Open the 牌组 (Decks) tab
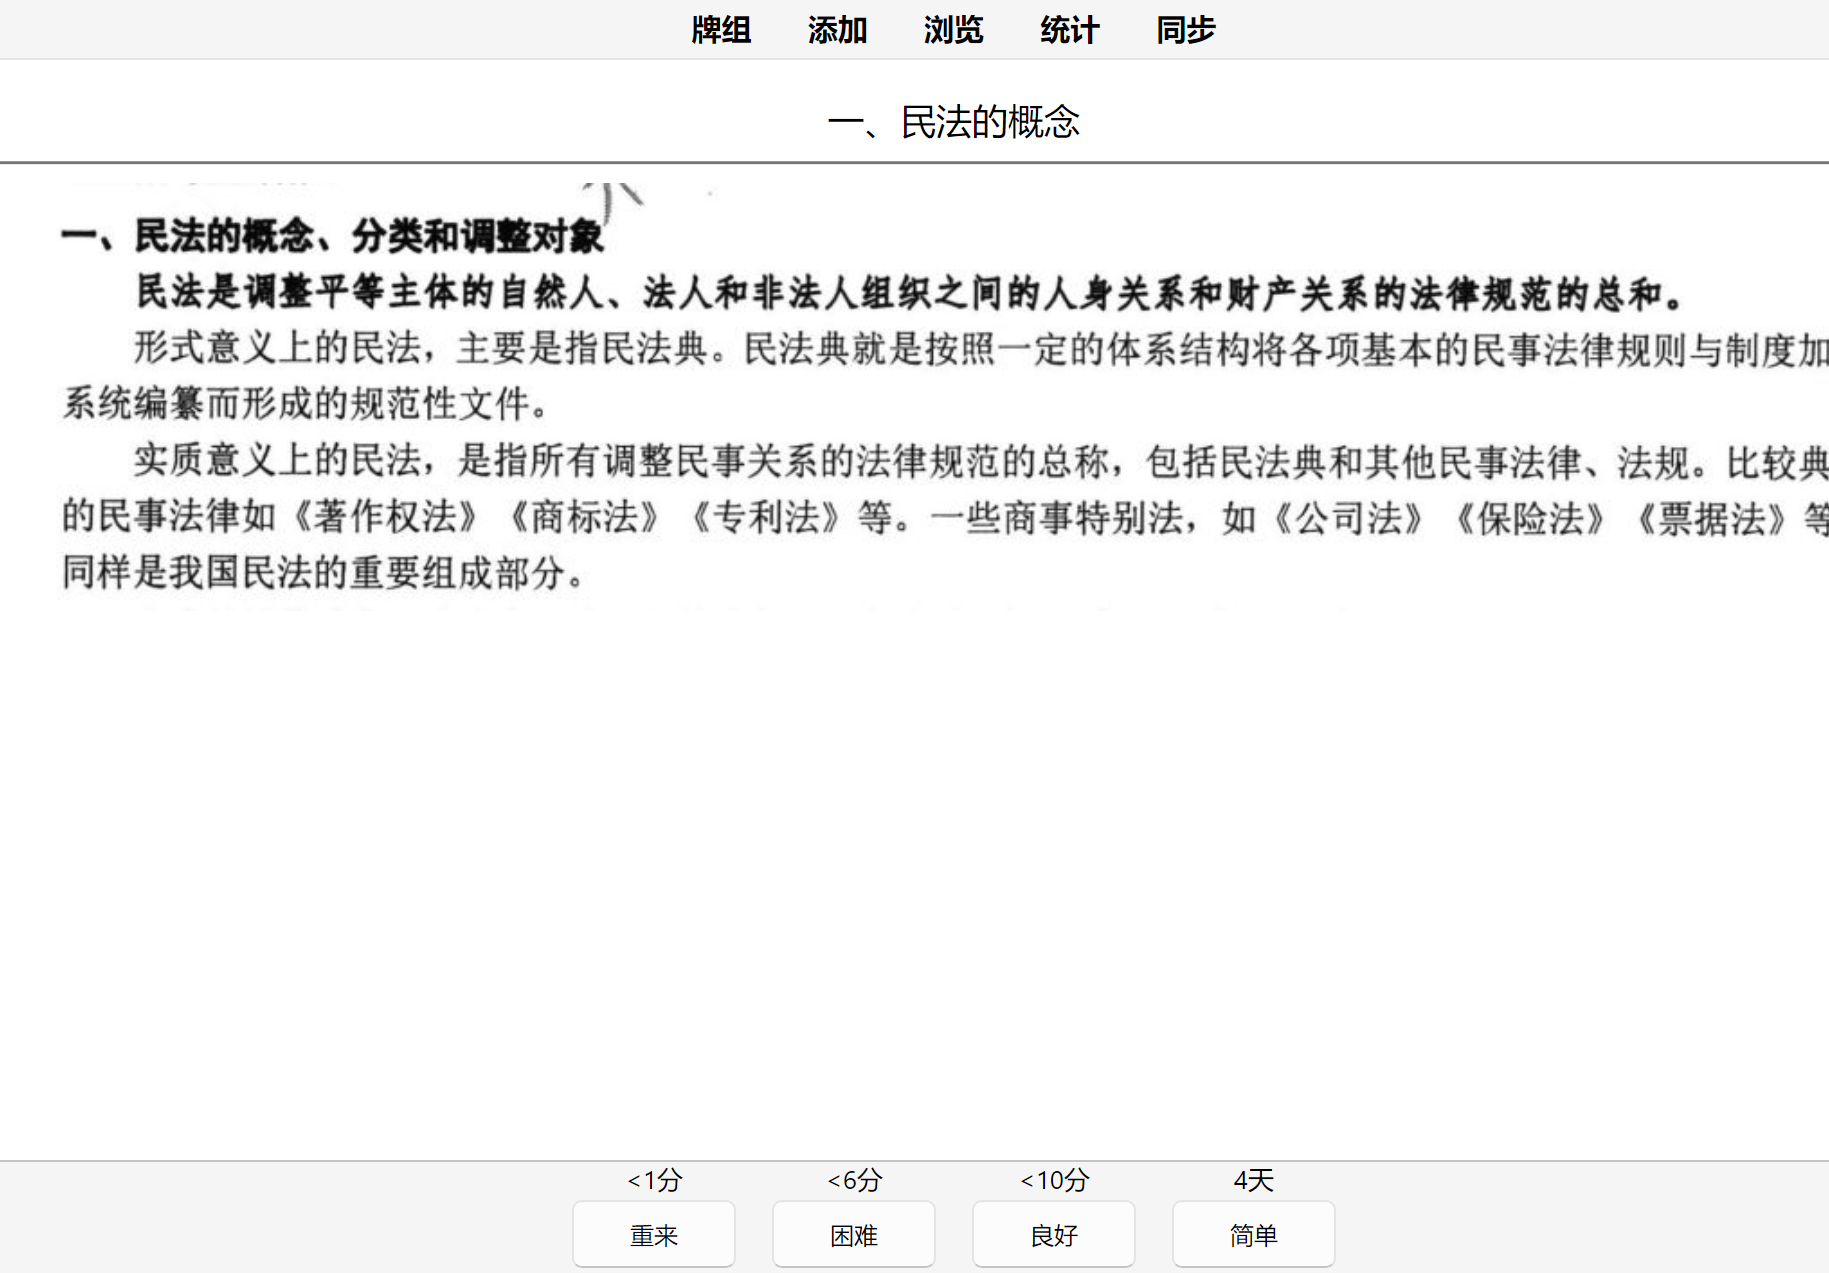This screenshot has width=1829, height=1273. tap(721, 30)
